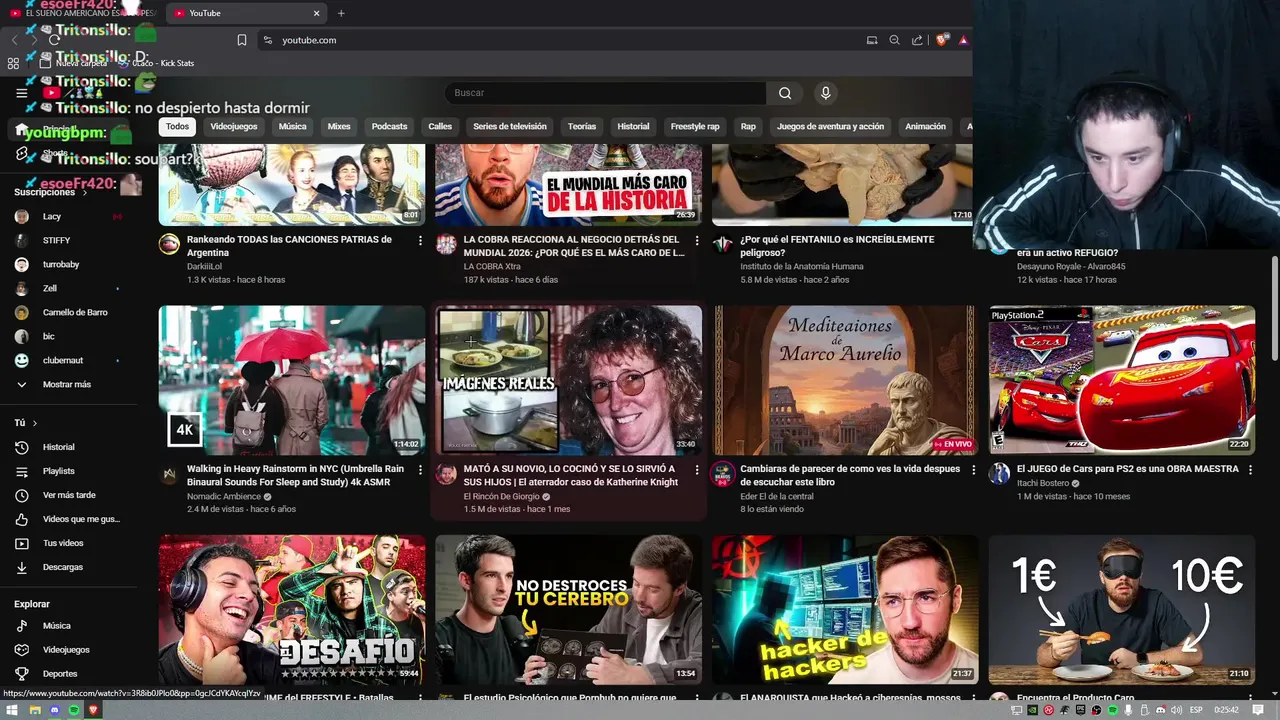Image resolution: width=1280 pixels, height=720 pixels.
Task: Play the NO DESTROCES TU CEREBRO thumbnail
Action: tap(568, 609)
